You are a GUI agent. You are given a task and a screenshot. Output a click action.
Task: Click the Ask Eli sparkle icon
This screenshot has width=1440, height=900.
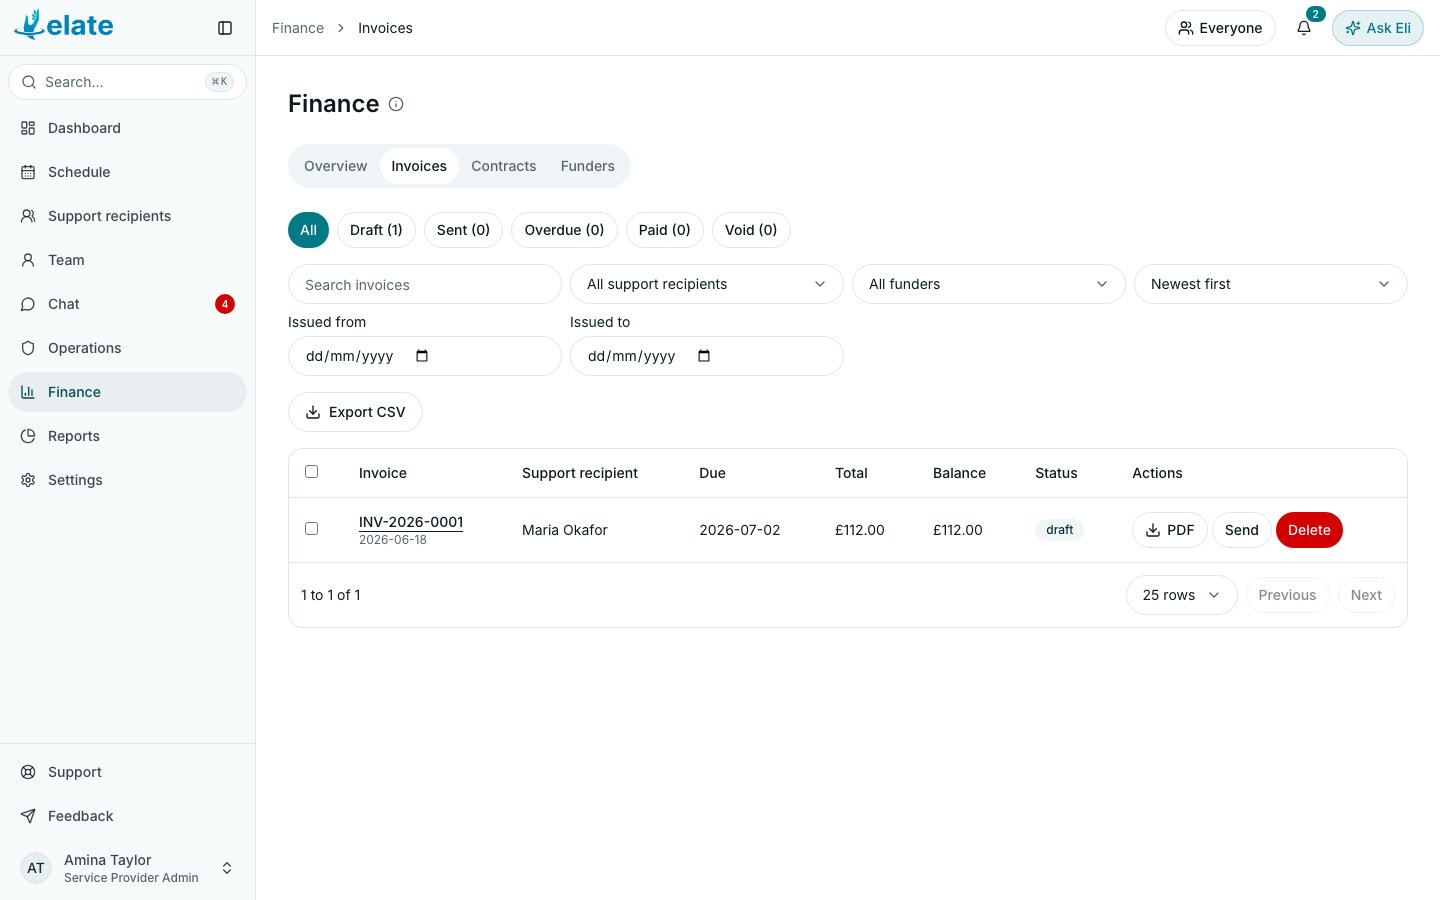pyautogui.click(x=1353, y=28)
